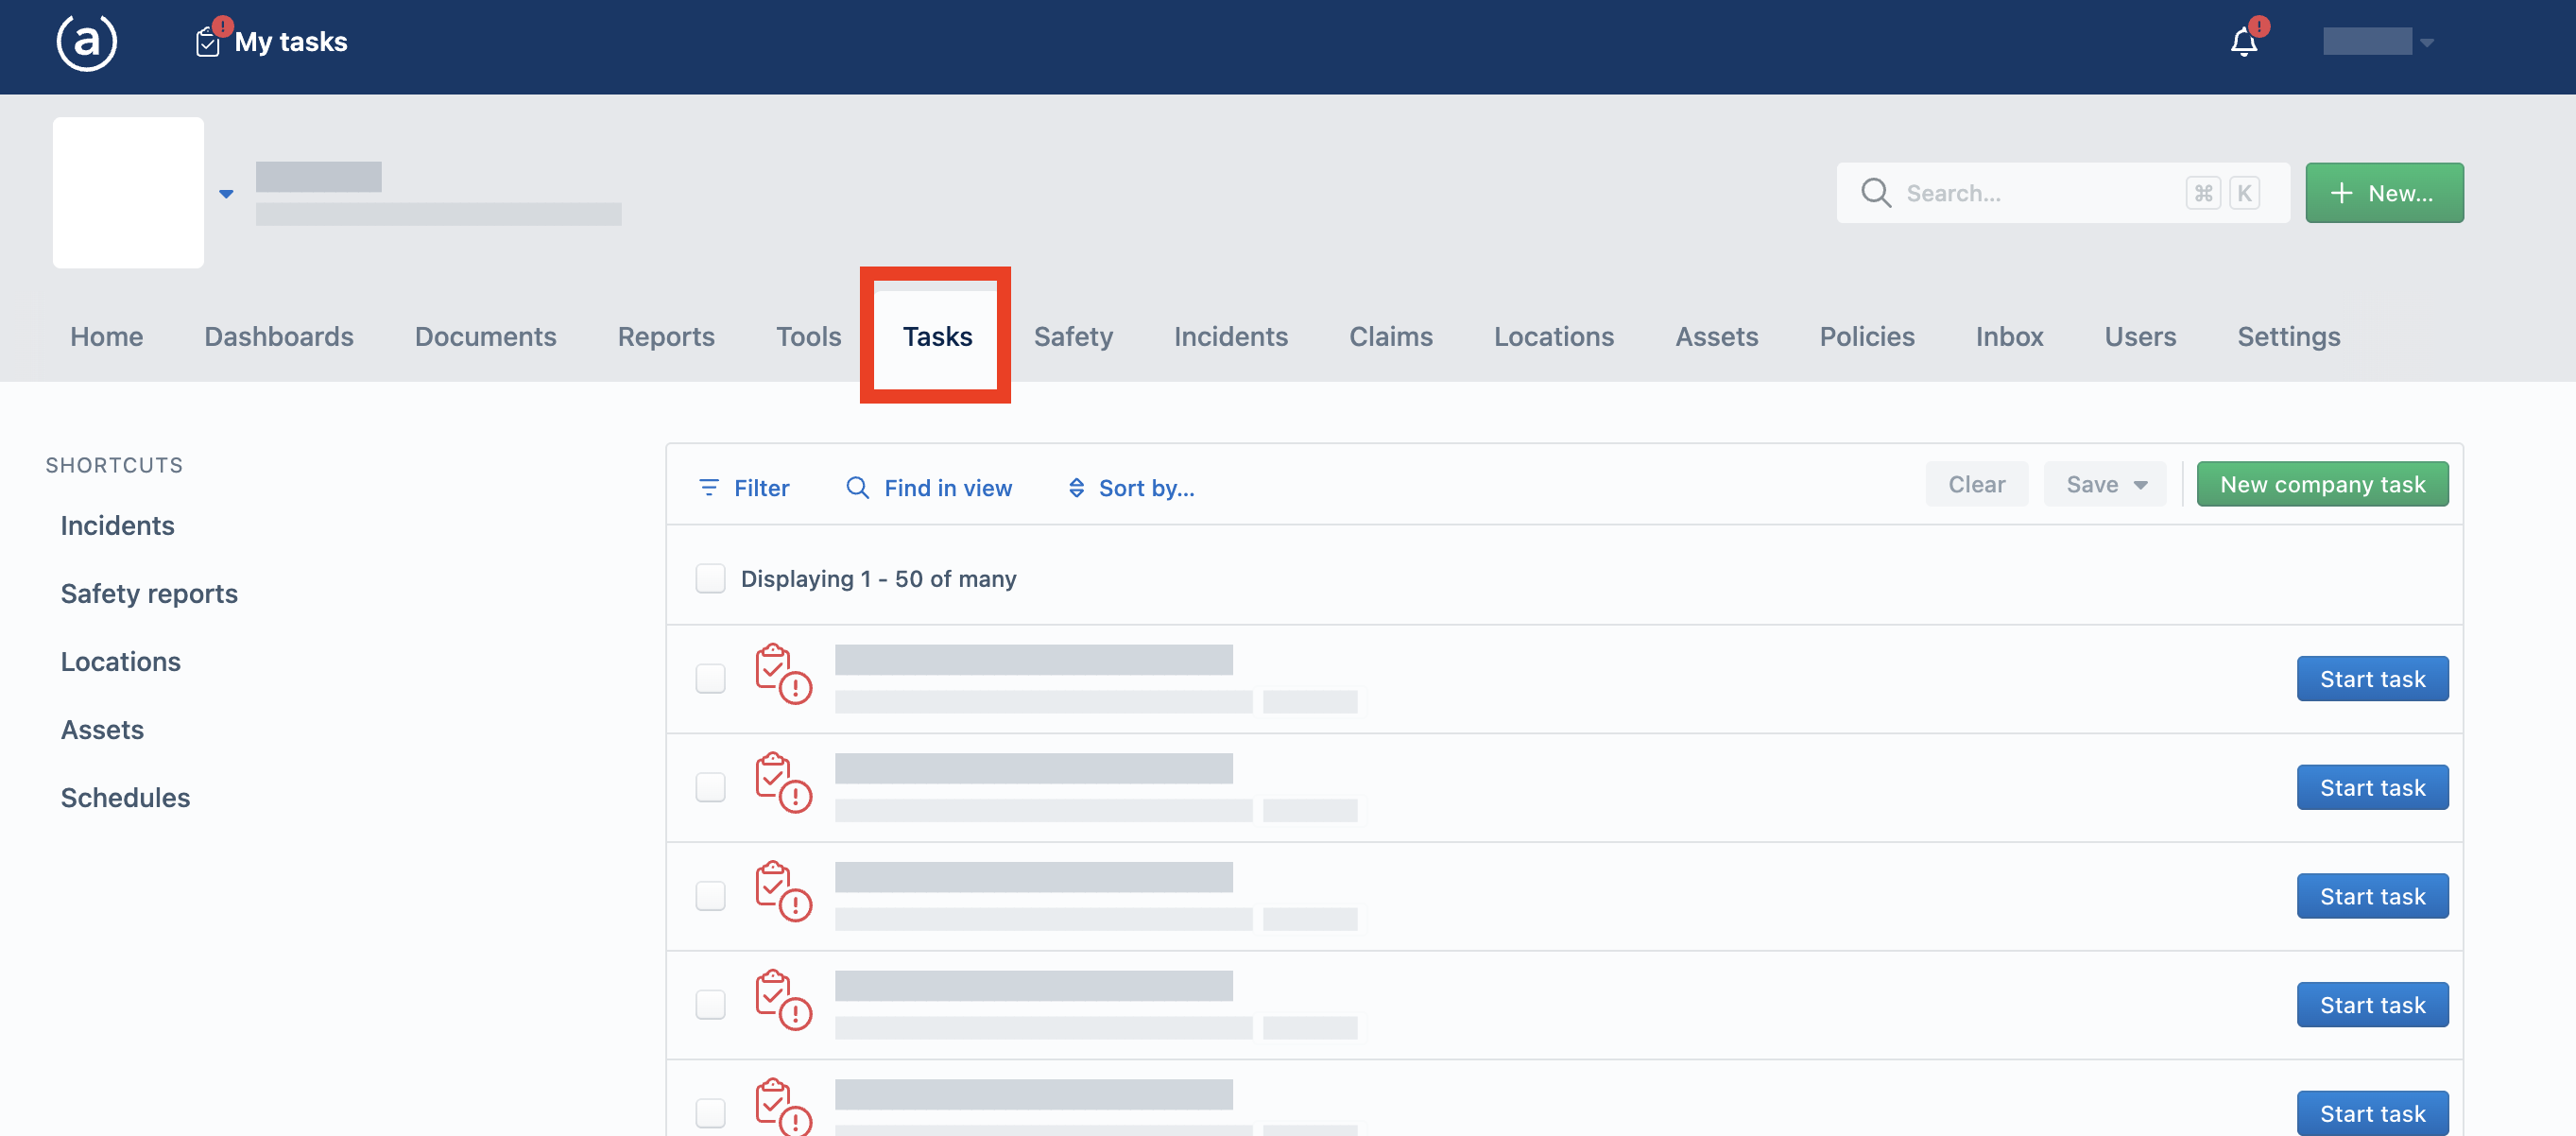This screenshot has height=1136, width=2576.
Task: Click the second task's overdue clipboard icon
Action: click(x=783, y=783)
